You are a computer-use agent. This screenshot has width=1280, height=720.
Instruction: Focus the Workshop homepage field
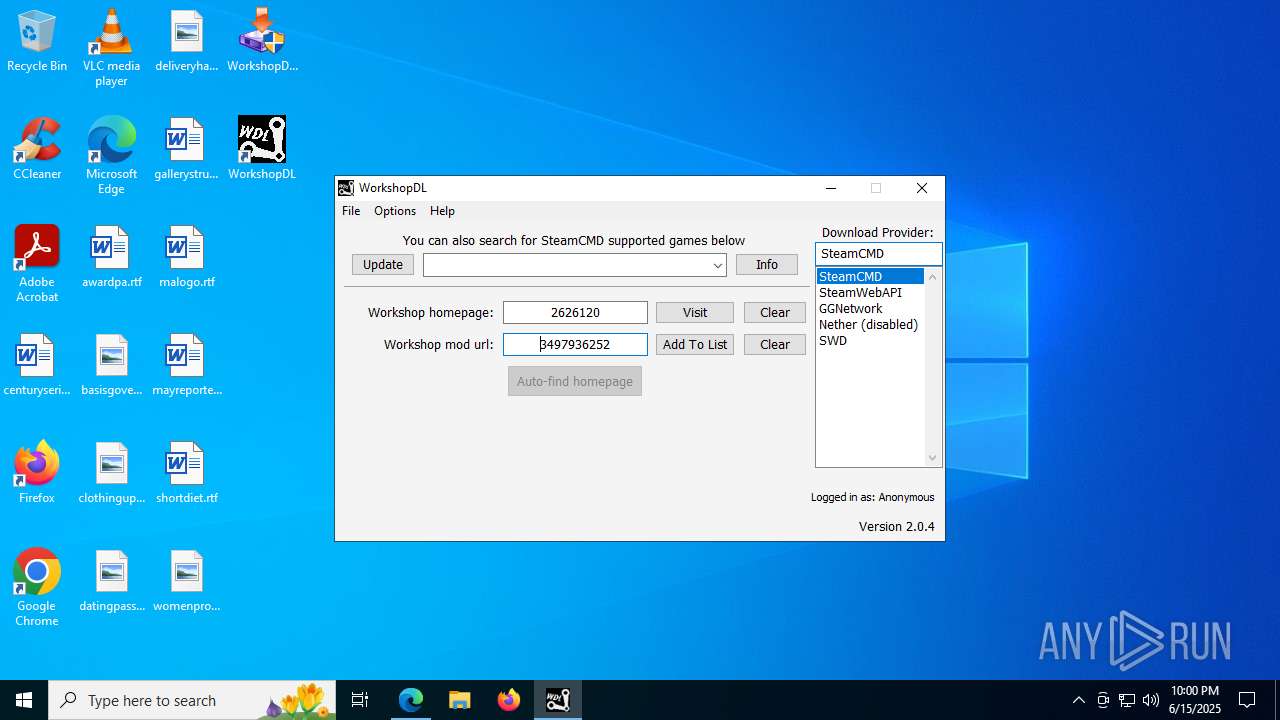click(x=575, y=313)
